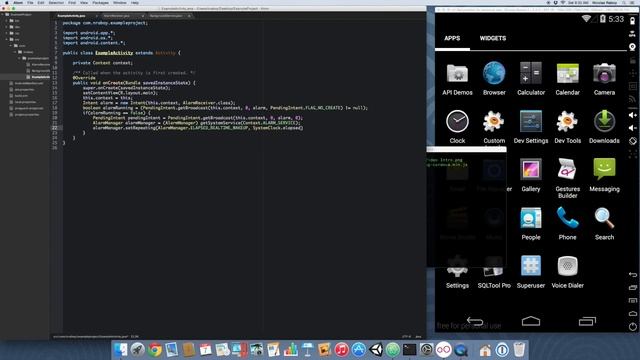Open the Genymotion camera widget
This screenshot has width=640, height=360.
click(632, 47)
